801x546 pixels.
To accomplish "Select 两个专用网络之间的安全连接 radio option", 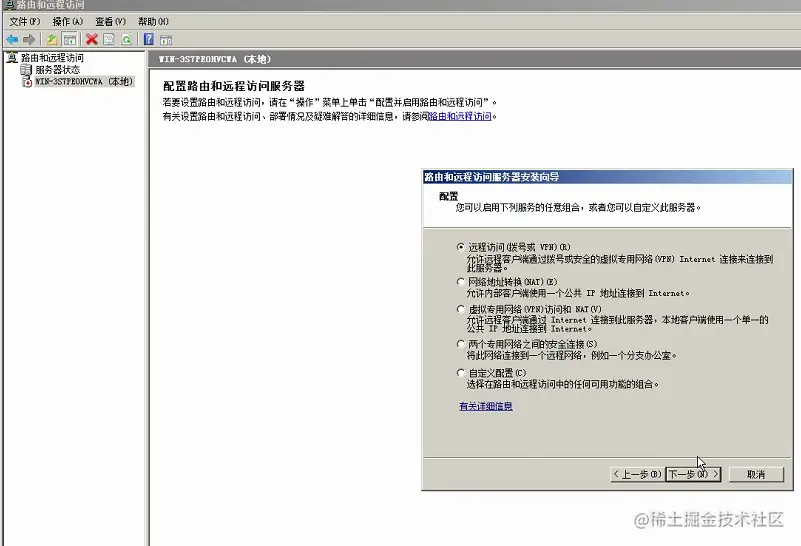I will (461, 344).
